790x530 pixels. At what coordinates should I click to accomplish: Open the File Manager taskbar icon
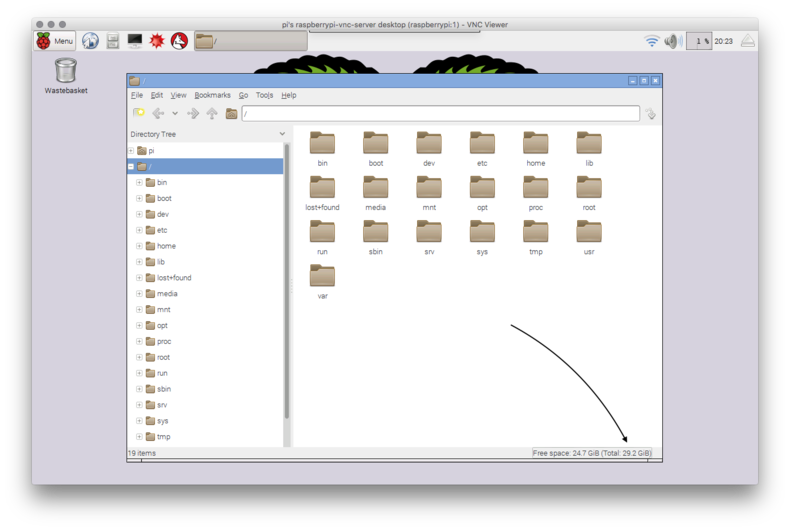[113, 41]
